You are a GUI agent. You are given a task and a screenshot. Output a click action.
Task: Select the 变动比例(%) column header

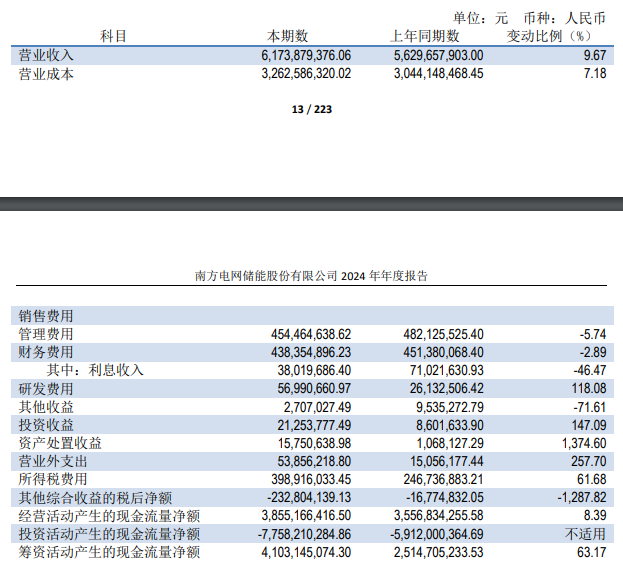tap(549, 36)
